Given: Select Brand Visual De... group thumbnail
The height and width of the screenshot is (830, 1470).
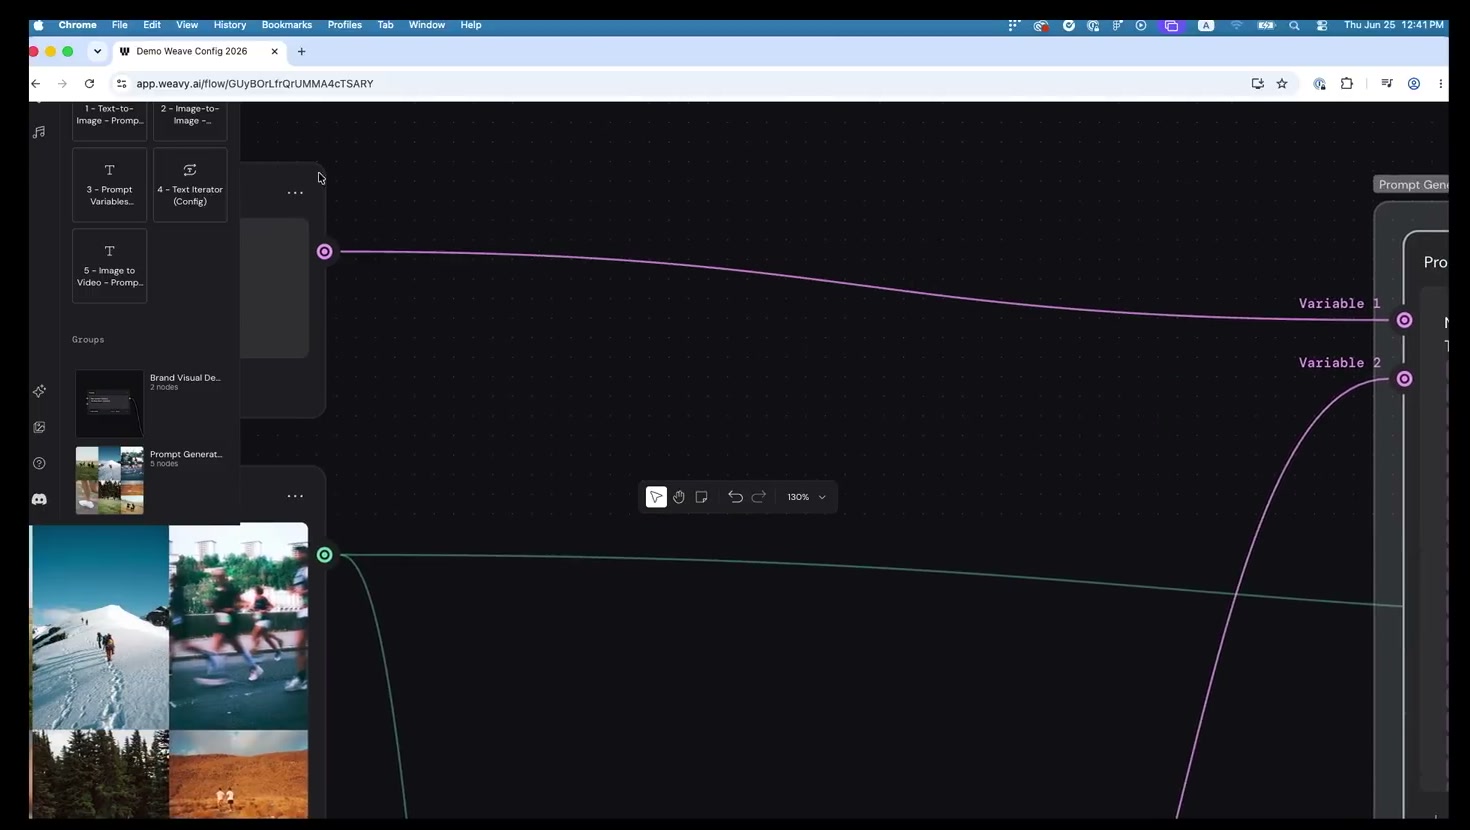Looking at the screenshot, I should pos(110,403).
